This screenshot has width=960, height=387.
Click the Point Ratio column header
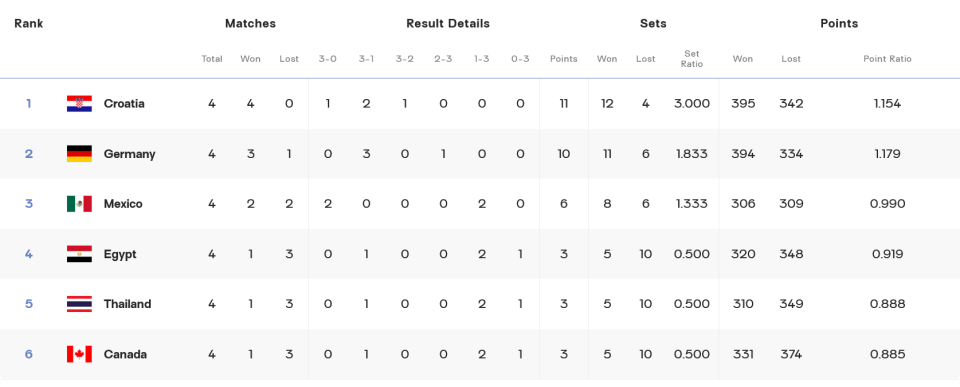[x=888, y=59]
